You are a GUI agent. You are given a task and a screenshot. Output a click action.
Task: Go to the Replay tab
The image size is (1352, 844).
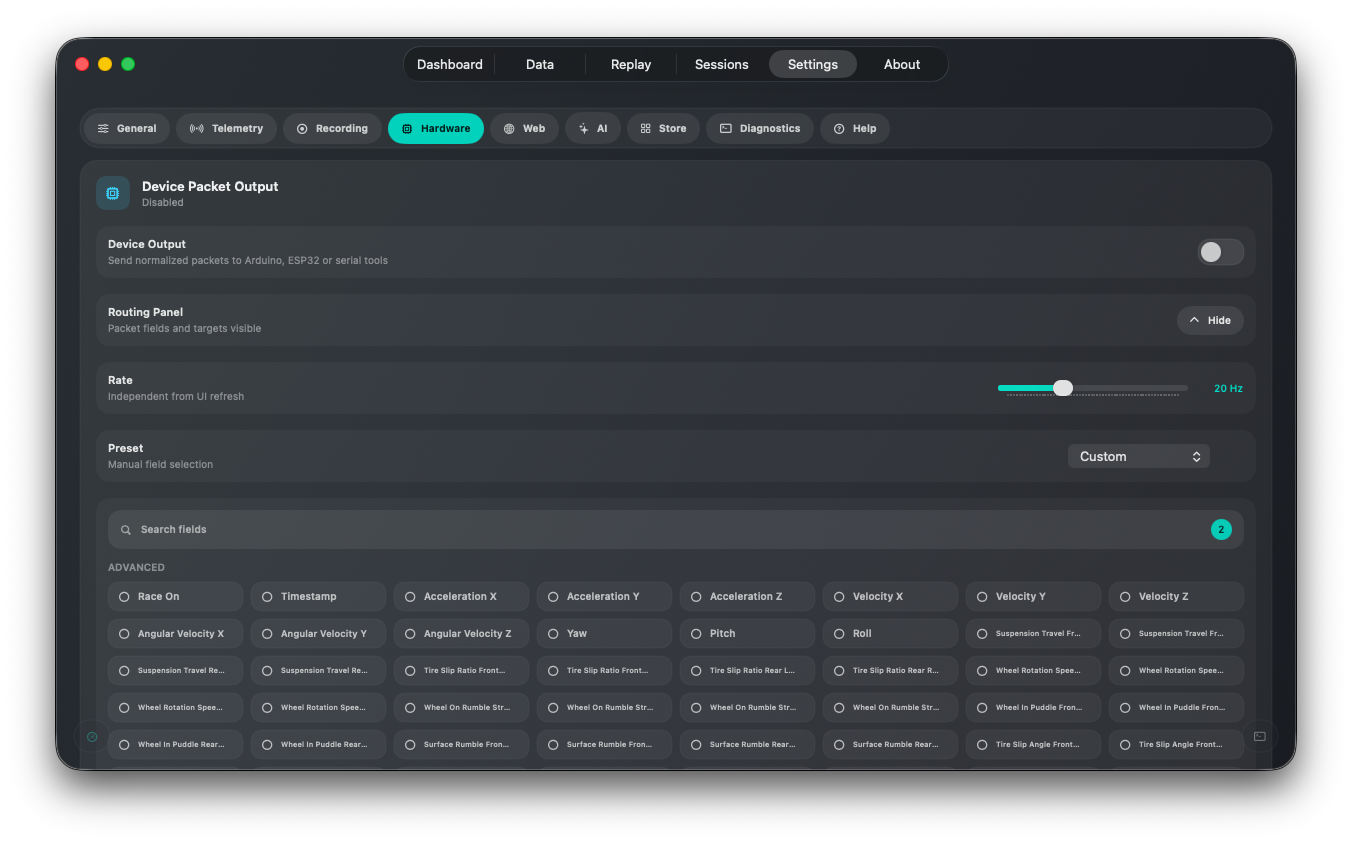(x=631, y=64)
